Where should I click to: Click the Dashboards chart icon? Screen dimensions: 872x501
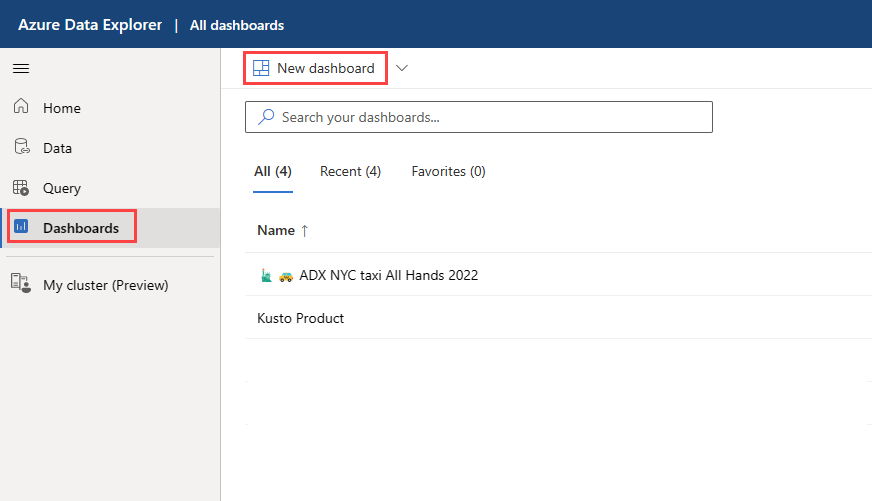(21, 226)
